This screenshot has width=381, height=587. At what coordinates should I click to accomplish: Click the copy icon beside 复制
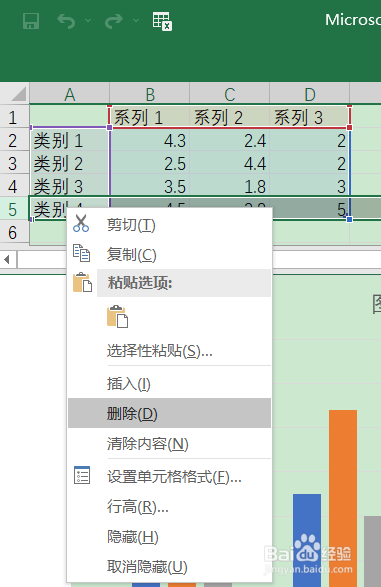pyautogui.click(x=81, y=253)
